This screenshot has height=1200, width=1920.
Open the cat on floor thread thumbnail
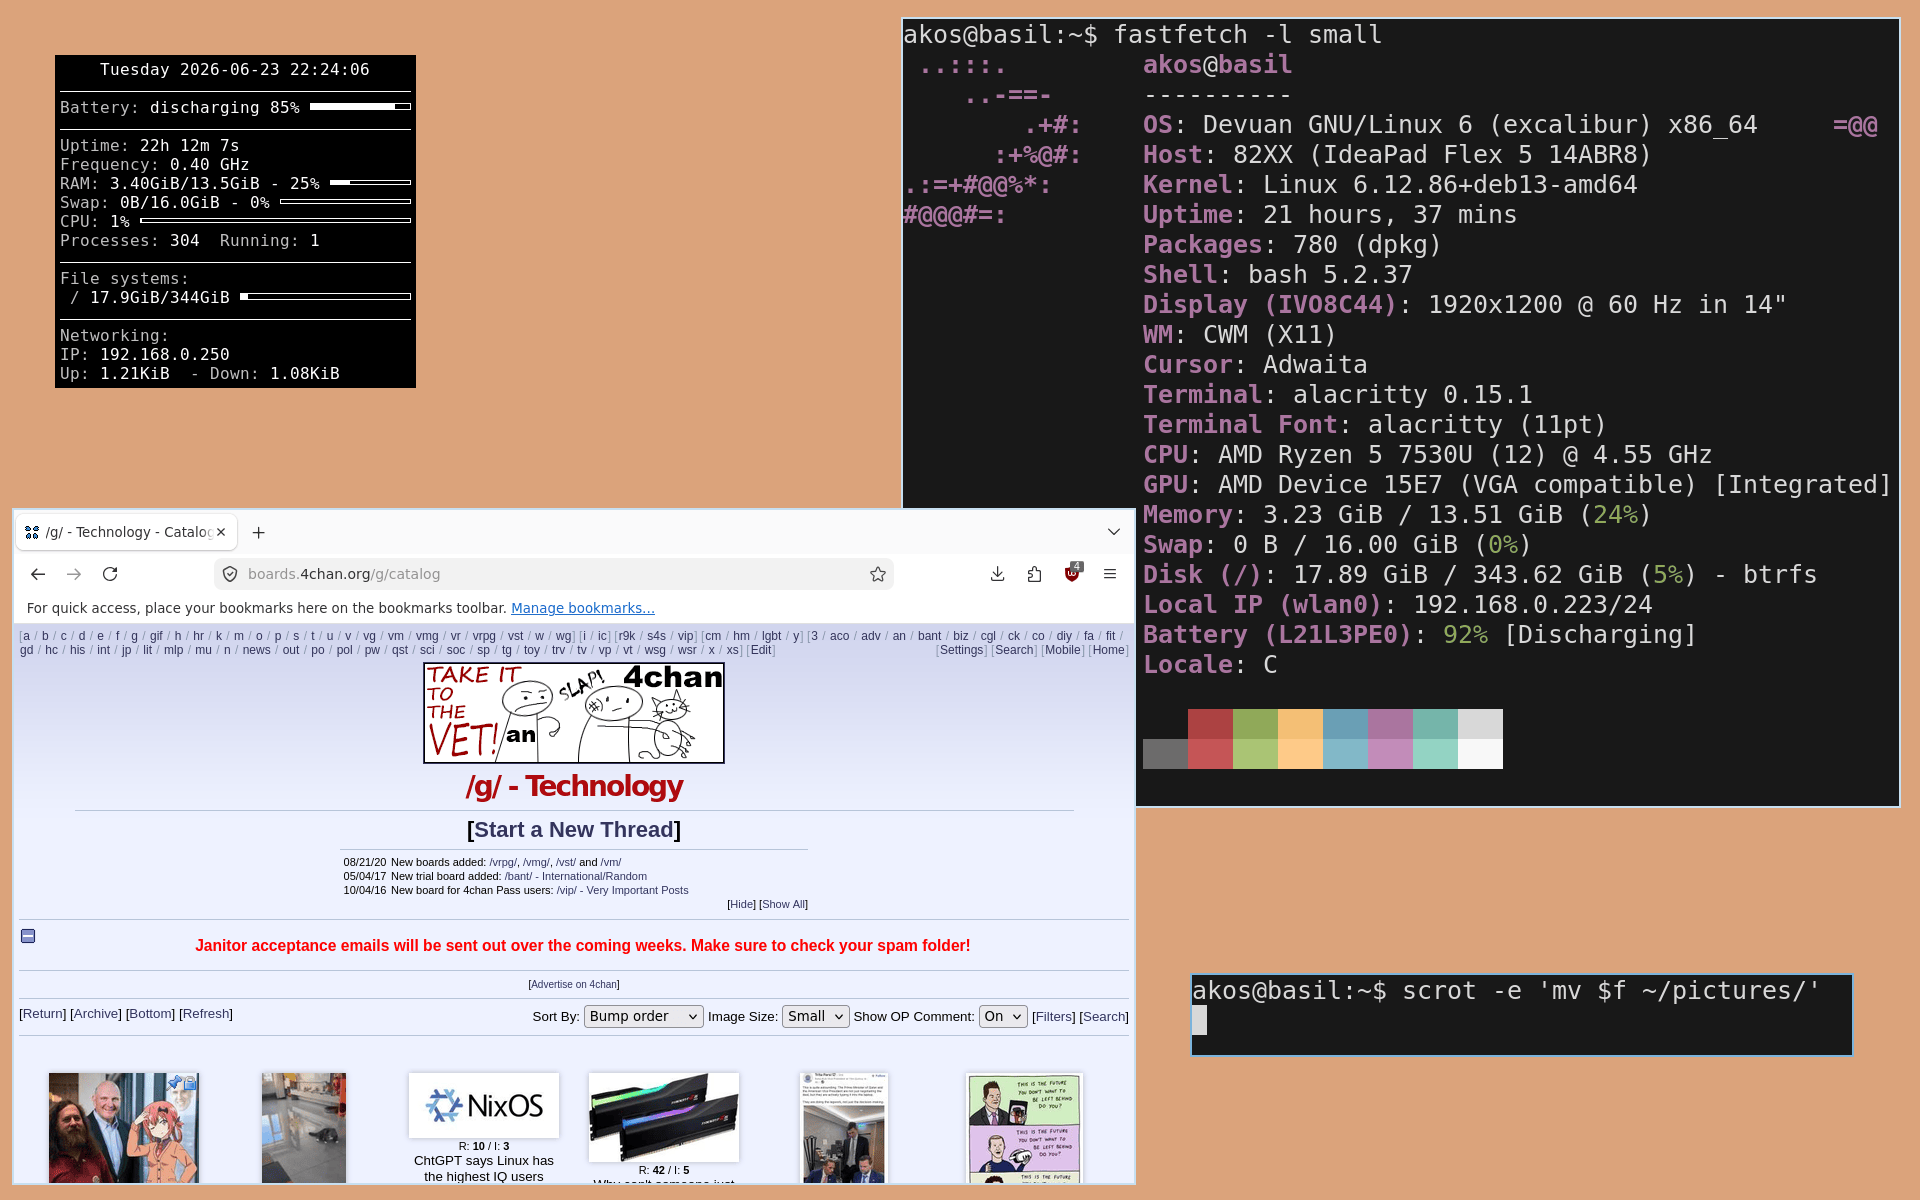click(x=304, y=1128)
